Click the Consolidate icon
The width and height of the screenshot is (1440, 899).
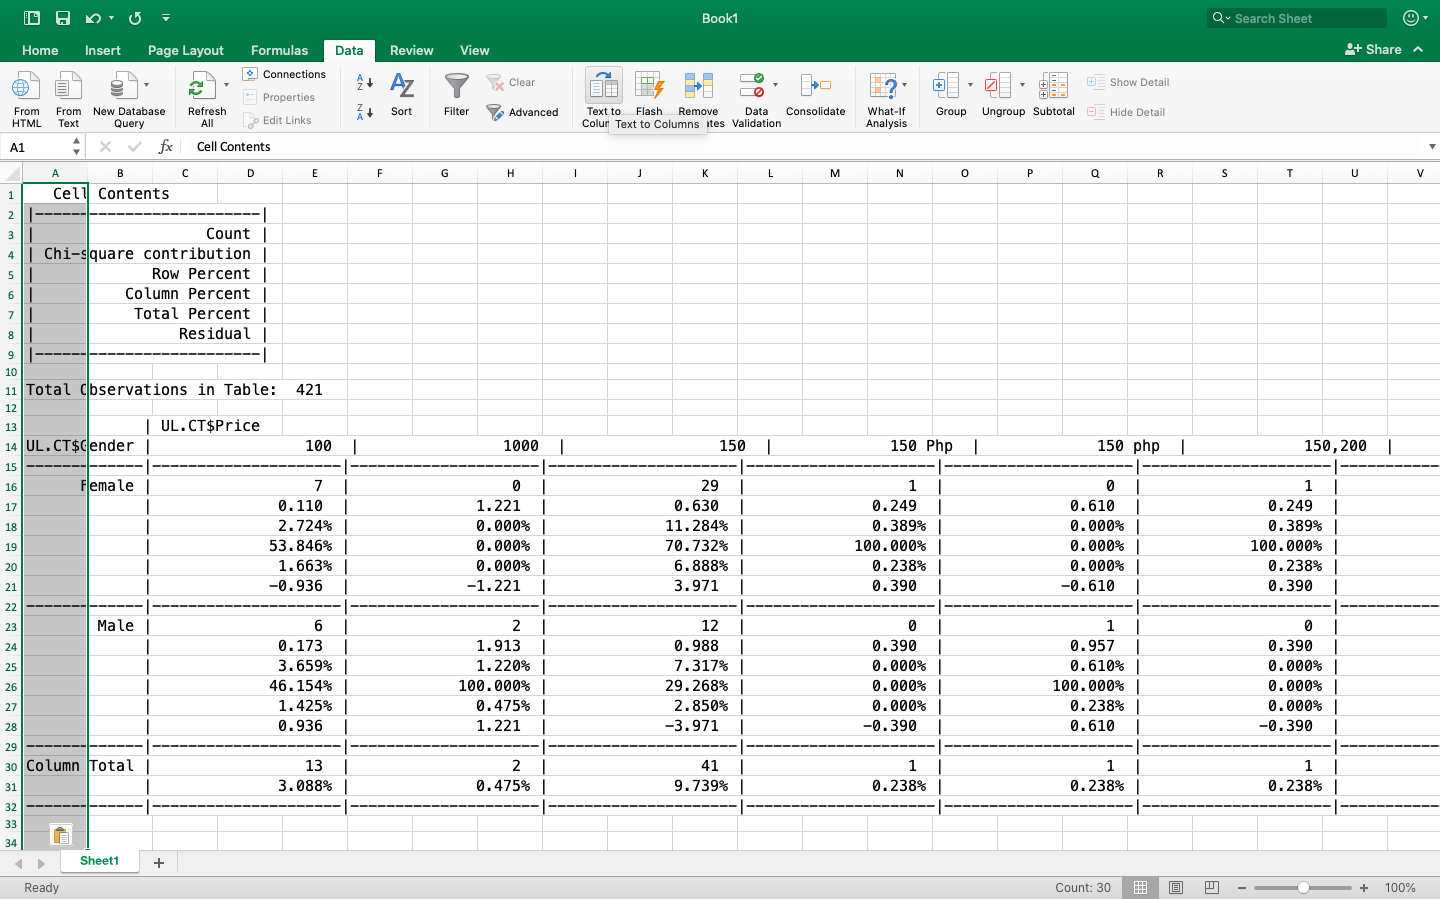[816, 96]
